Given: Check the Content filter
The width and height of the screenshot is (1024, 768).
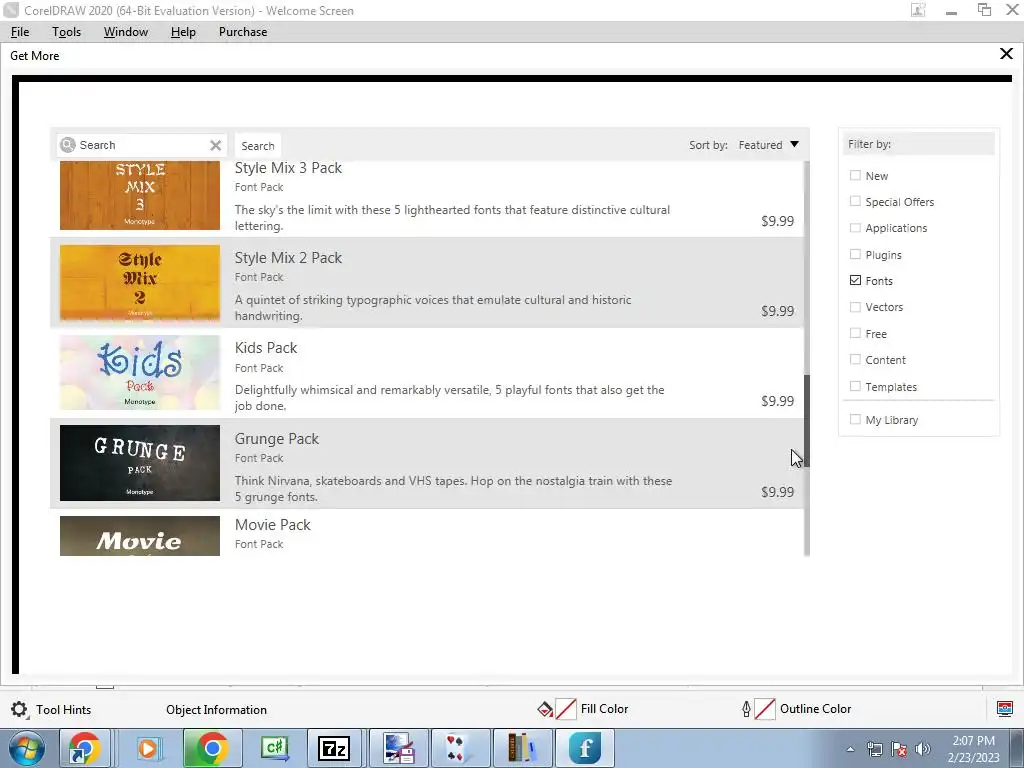Looking at the screenshot, I should 855,359.
